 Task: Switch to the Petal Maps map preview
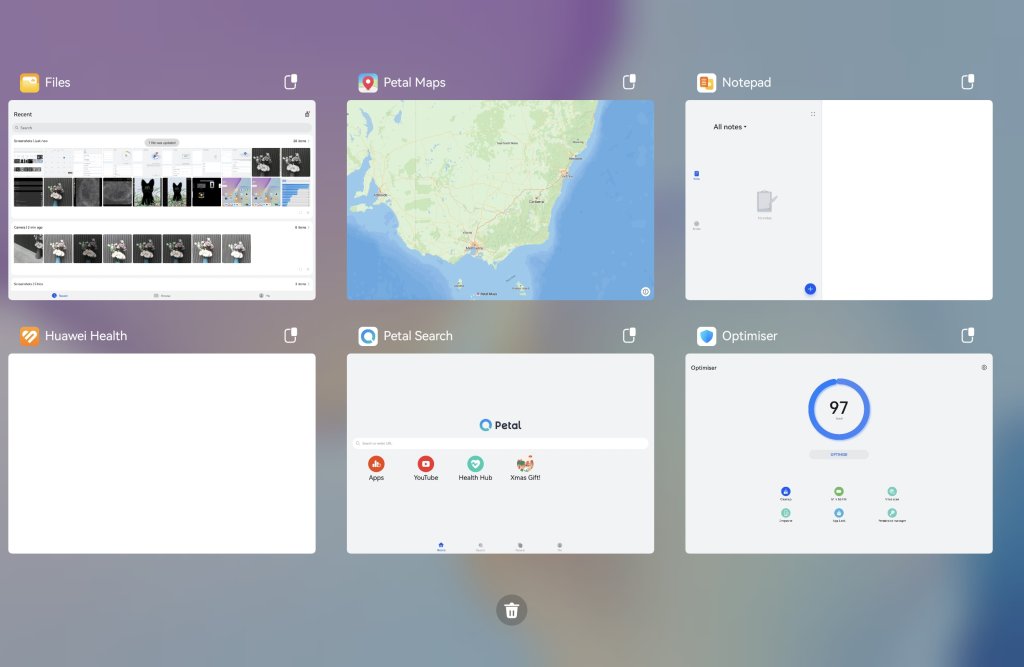click(500, 200)
